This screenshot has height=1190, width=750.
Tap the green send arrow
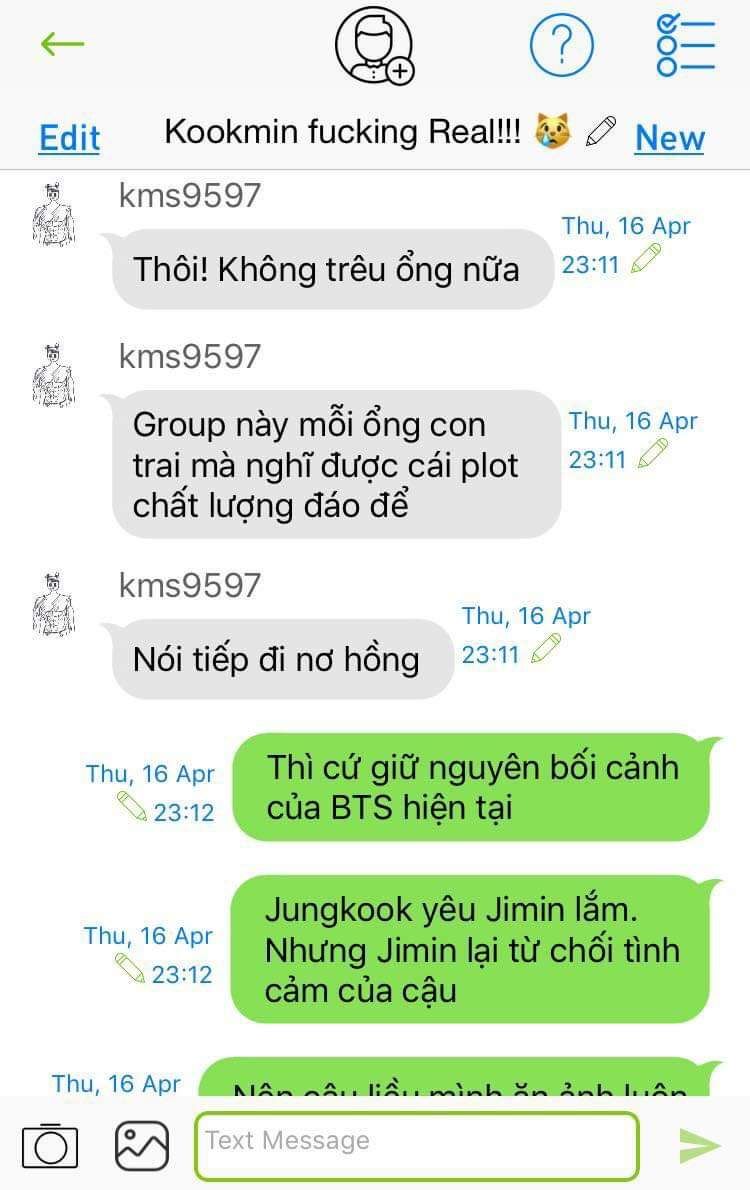coord(699,1145)
